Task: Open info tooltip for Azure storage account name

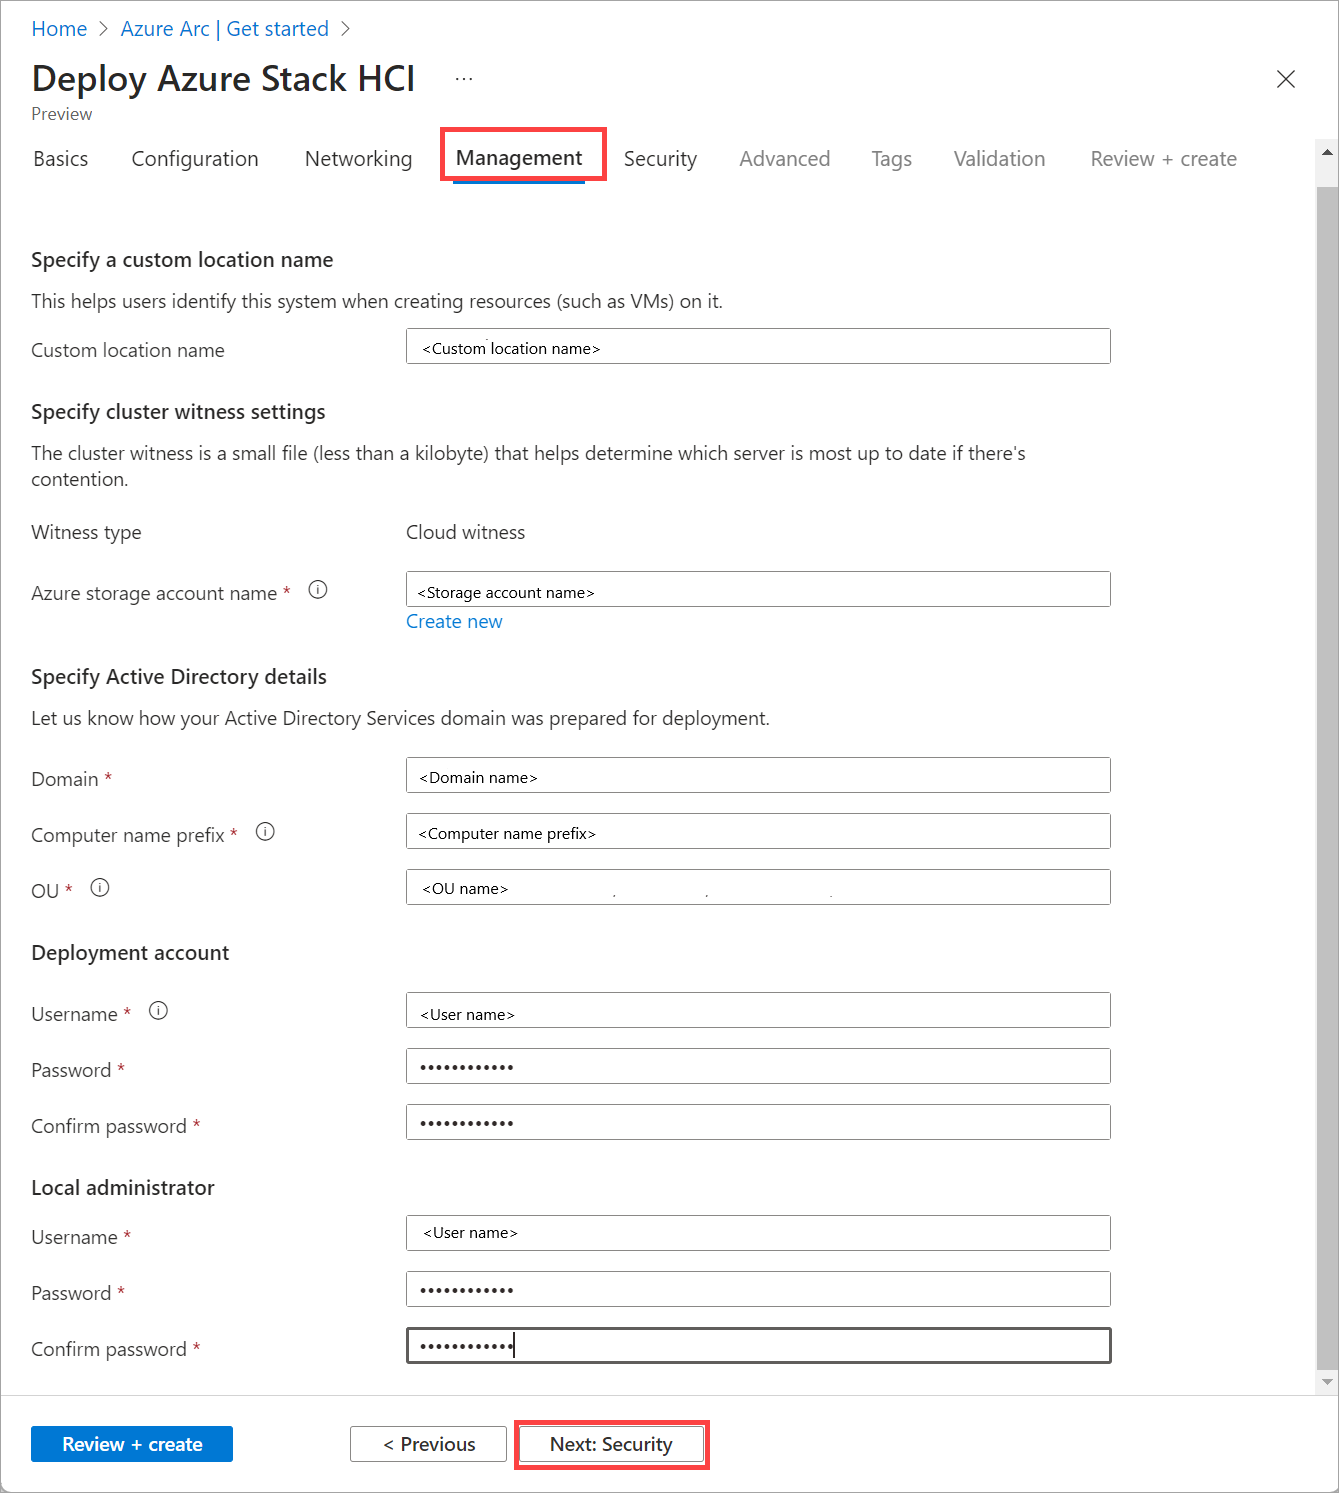Action: pos(318,590)
